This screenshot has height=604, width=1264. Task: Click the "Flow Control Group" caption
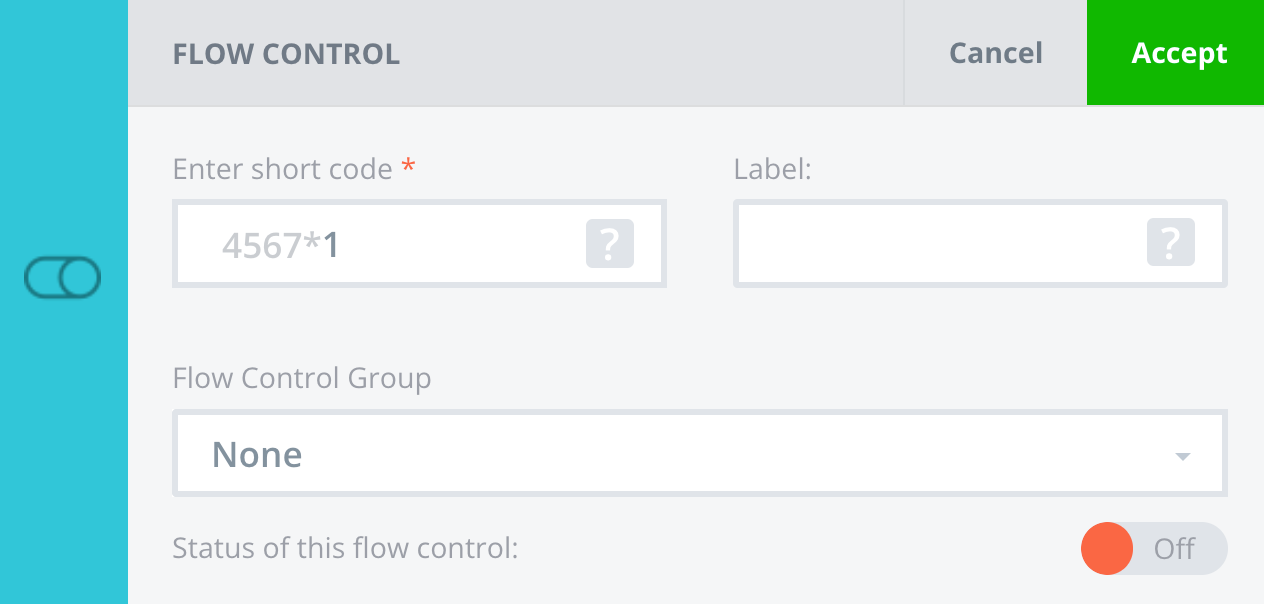point(301,378)
